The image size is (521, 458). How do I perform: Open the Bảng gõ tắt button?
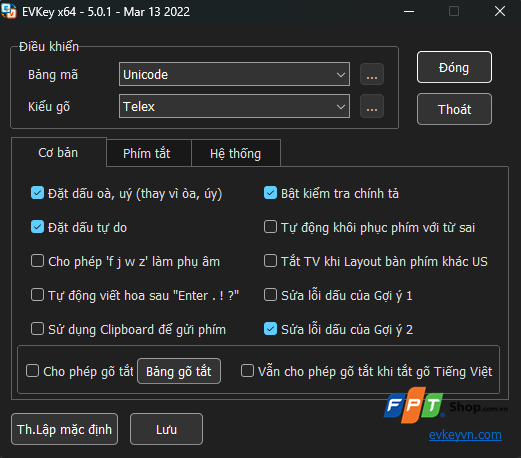click(x=179, y=371)
